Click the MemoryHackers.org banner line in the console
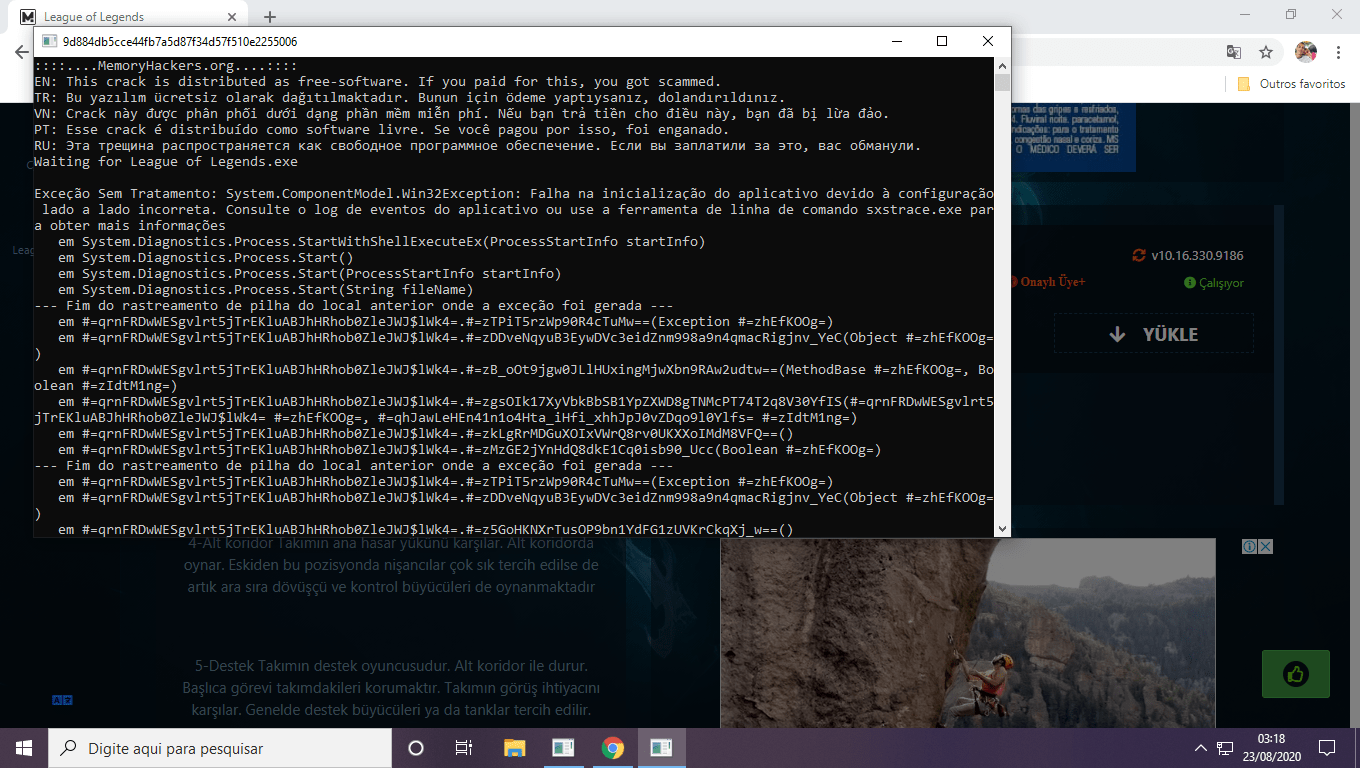The image size is (1360, 768). (165, 65)
